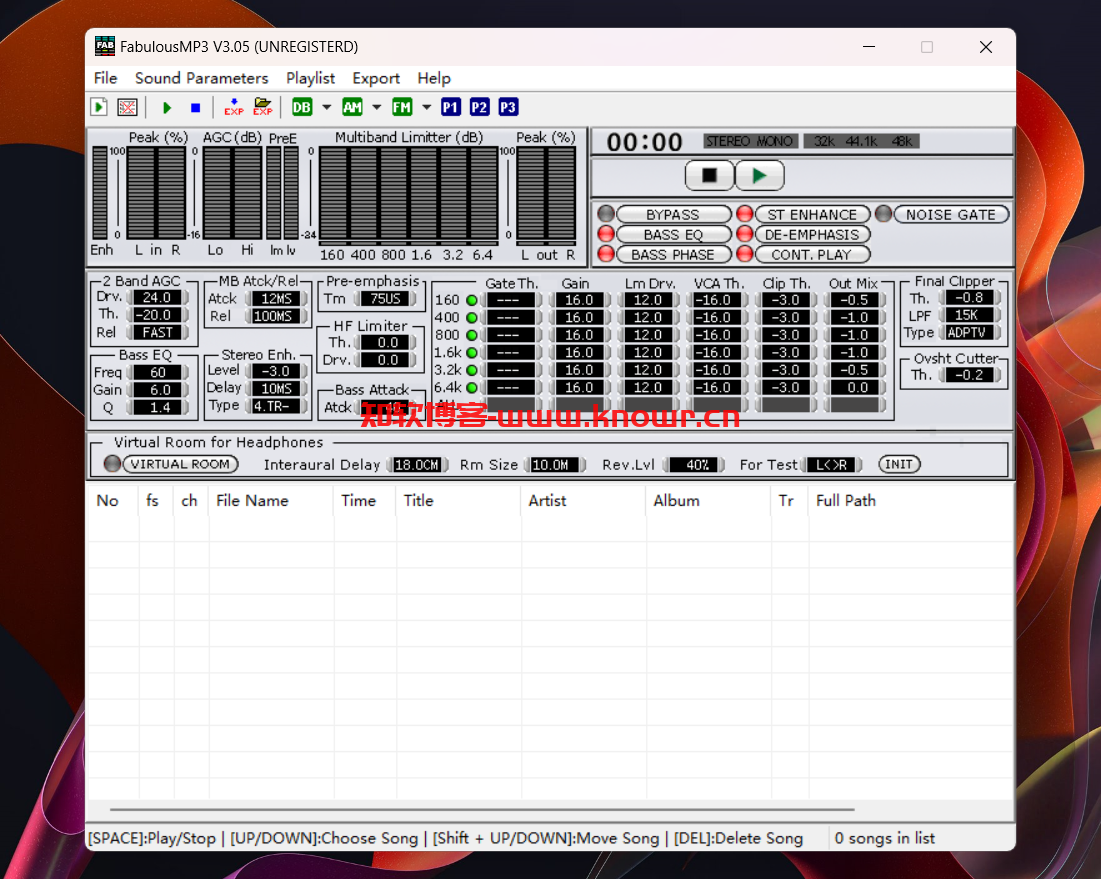Viewport: 1101px width, 879px height.
Task: Change the For Test L<>R selector
Action: coord(832,464)
